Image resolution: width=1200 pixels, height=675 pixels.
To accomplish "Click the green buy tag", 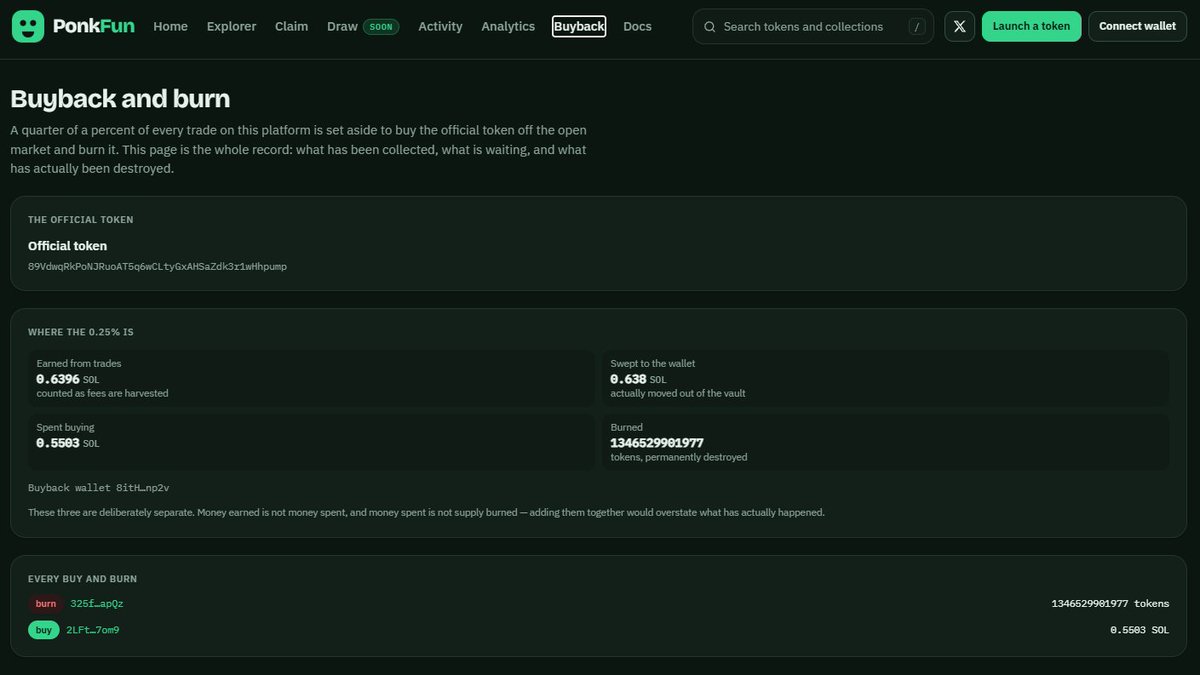I will tap(44, 630).
